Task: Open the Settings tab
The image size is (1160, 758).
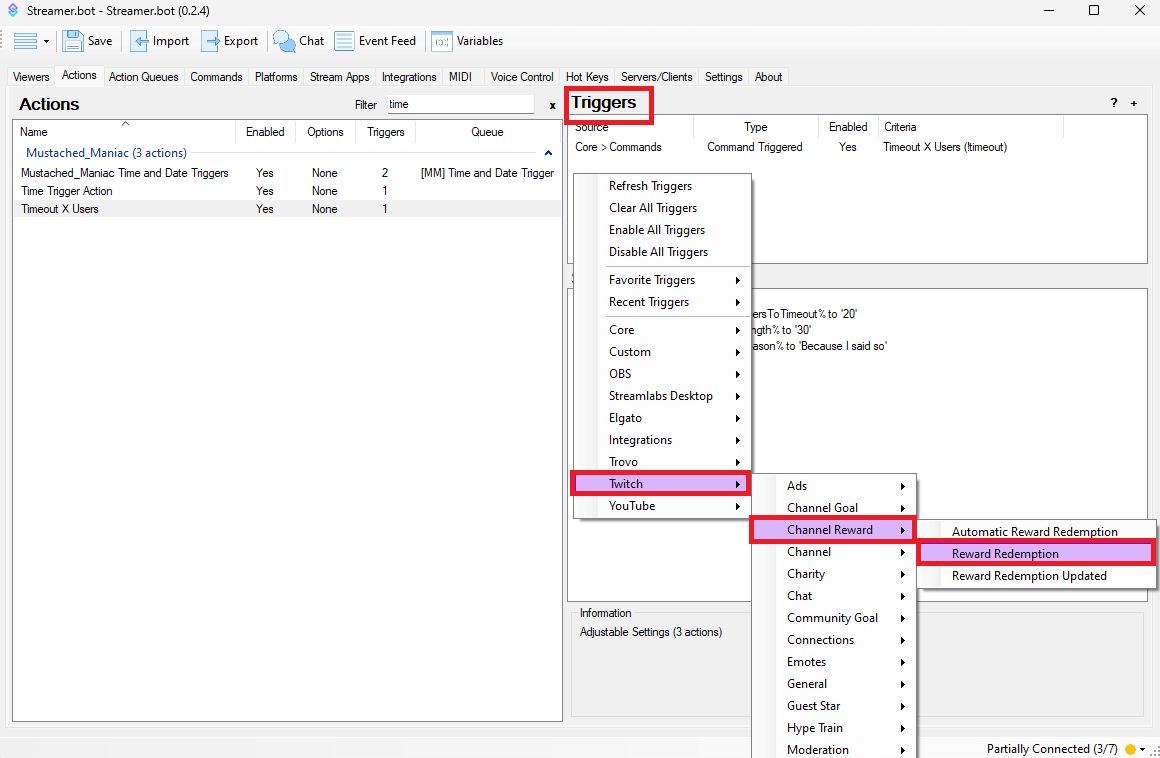Action: click(723, 77)
